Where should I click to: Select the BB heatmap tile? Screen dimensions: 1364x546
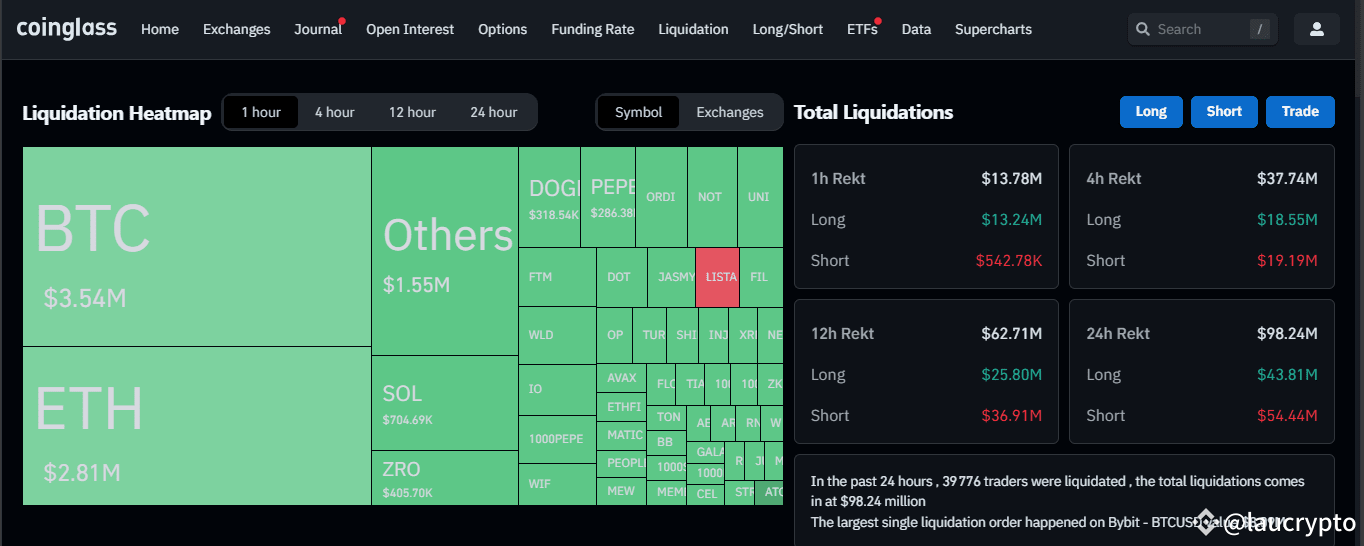pos(666,441)
